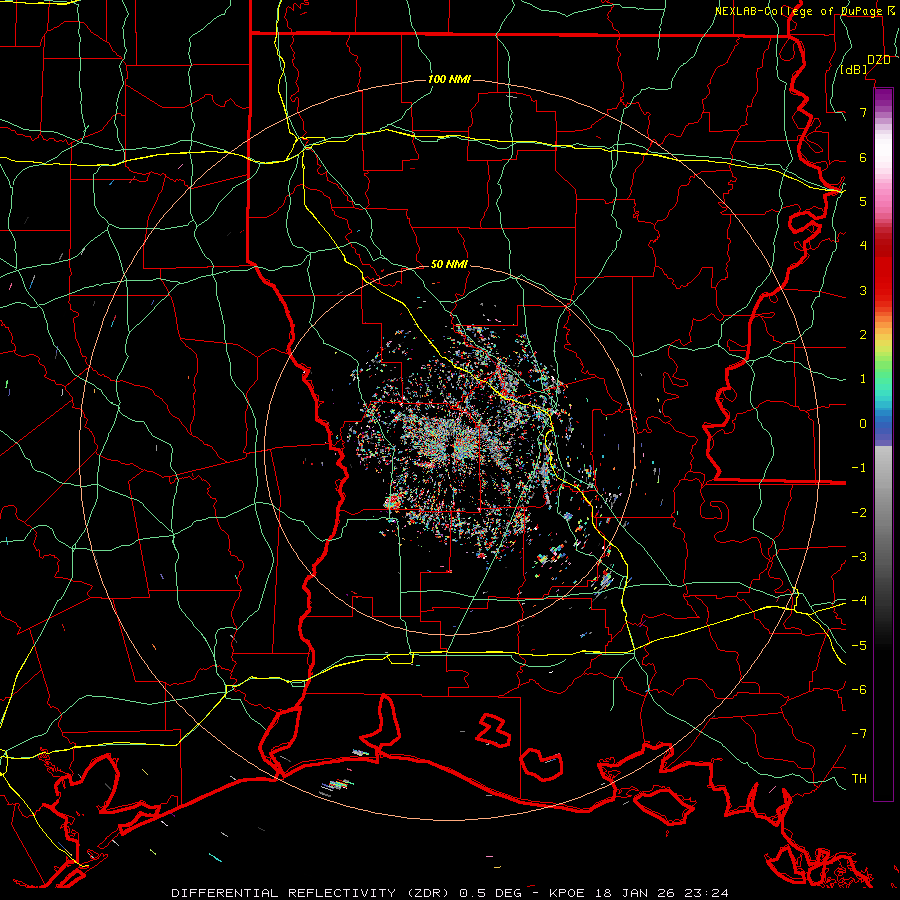
Task: Click the 4 dB label on the color scale
Action: (x=863, y=246)
